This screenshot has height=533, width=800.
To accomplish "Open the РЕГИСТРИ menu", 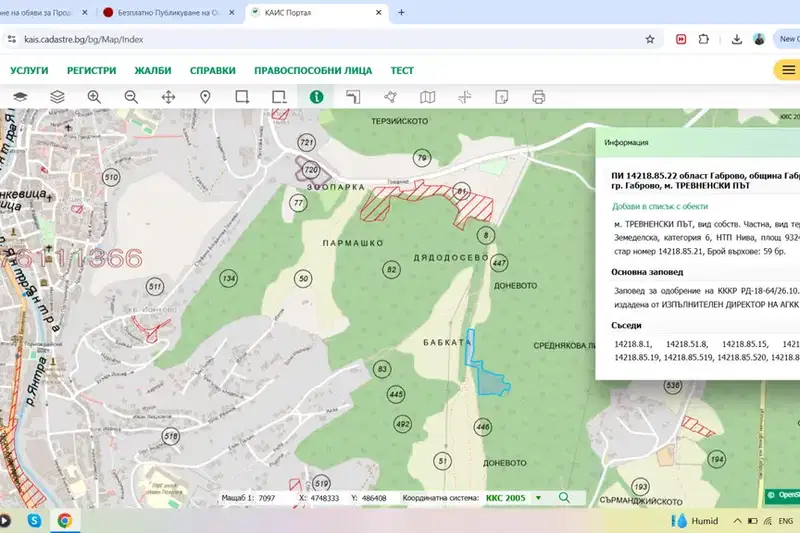I will point(91,70).
